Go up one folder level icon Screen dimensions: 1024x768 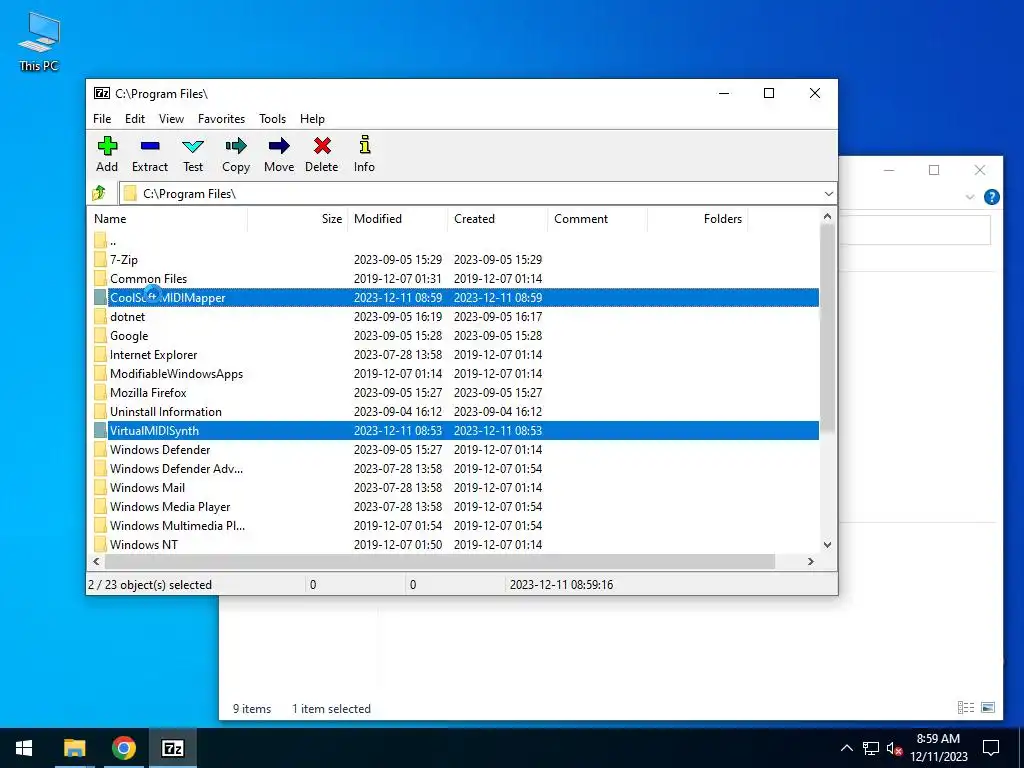[x=99, y=193]
